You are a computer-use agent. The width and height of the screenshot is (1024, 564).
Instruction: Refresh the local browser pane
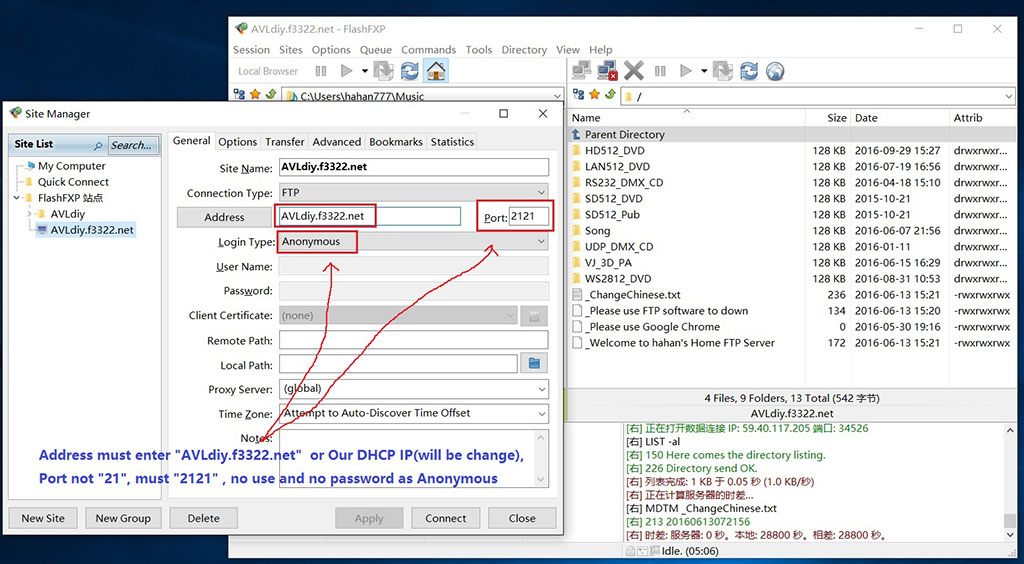coord(409,70)
